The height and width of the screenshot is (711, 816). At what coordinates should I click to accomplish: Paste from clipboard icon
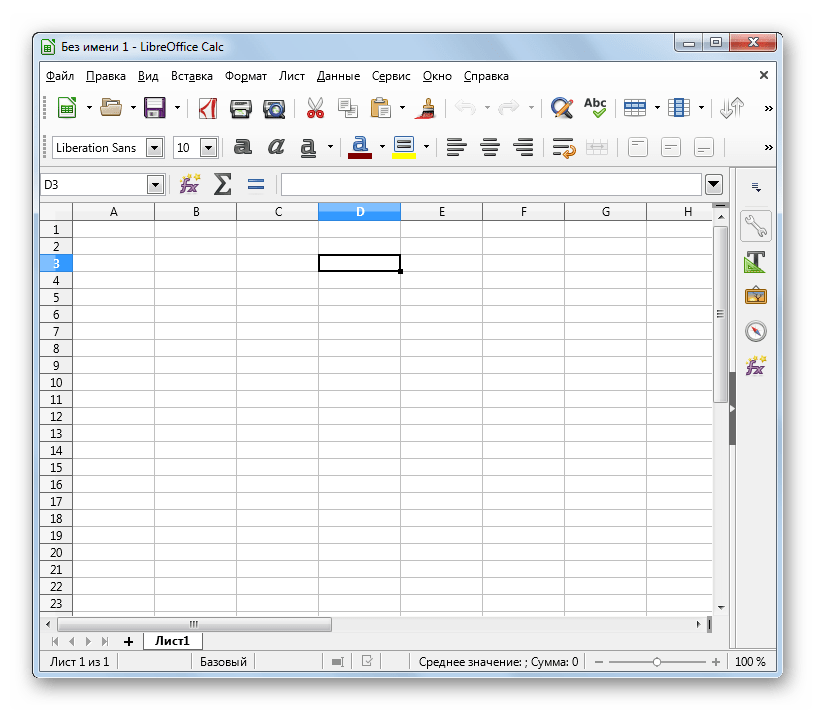pyautogui.click(x=380, y=108)
